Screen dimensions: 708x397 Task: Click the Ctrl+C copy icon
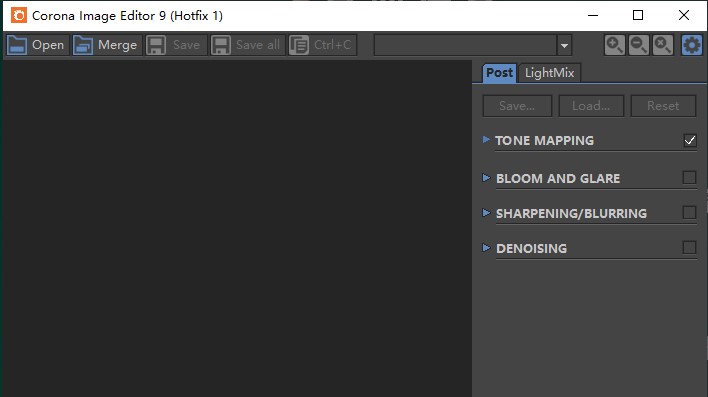(x=298, y=45)
